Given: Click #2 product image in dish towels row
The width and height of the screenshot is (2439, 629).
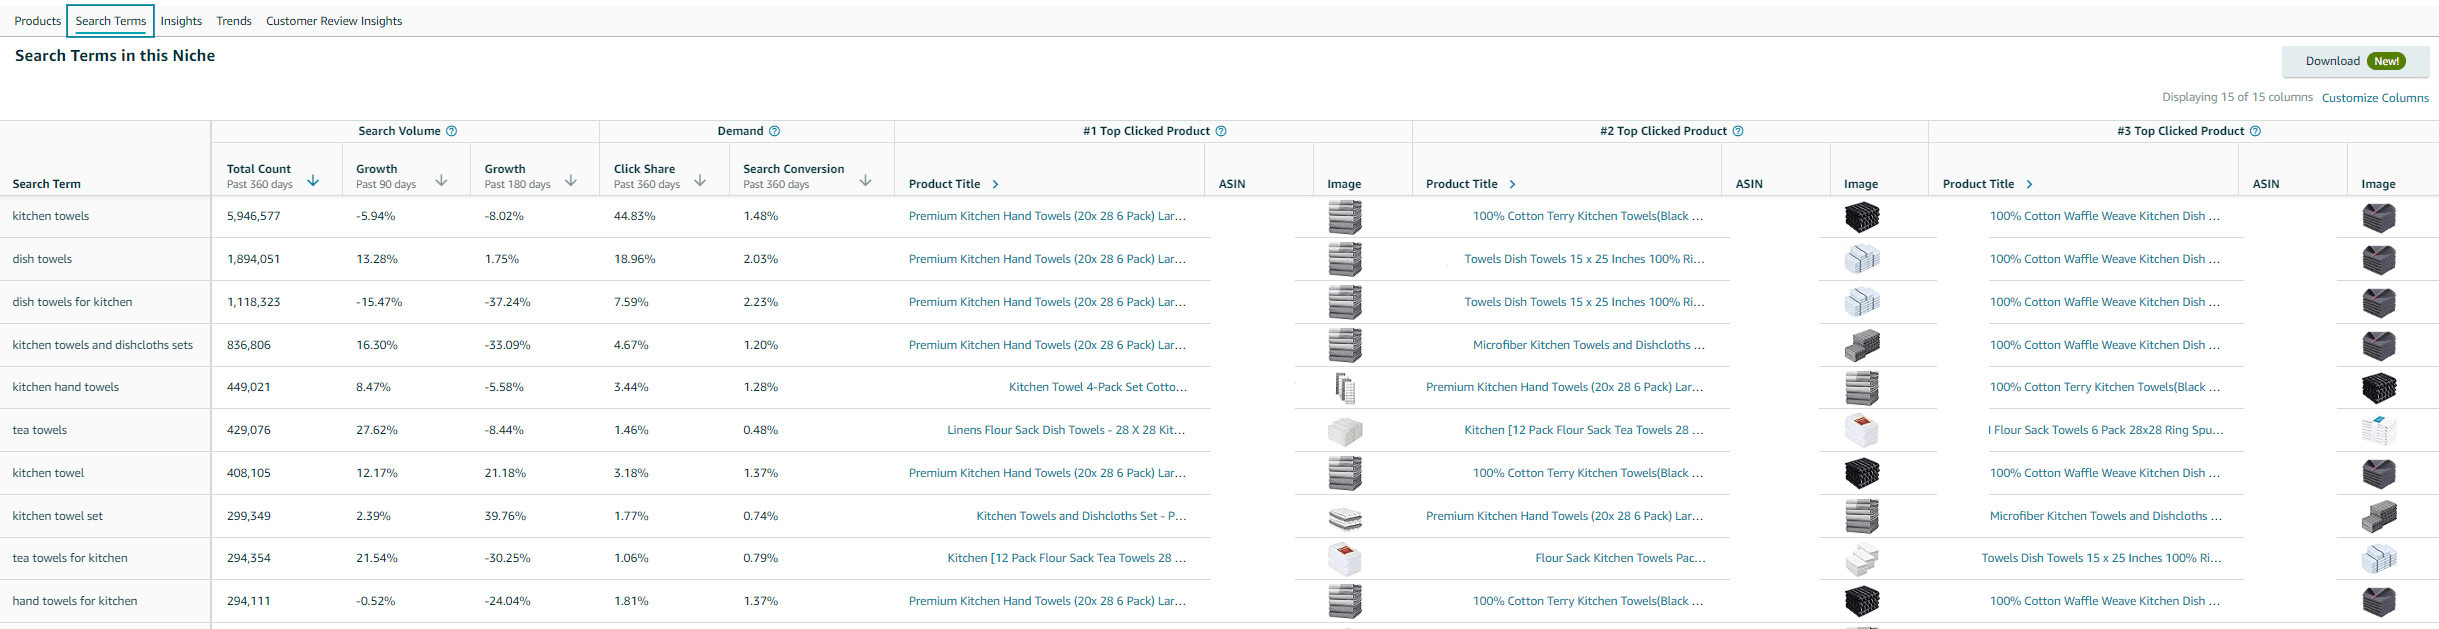Looking at the screenshot, I should point(1861,259).
